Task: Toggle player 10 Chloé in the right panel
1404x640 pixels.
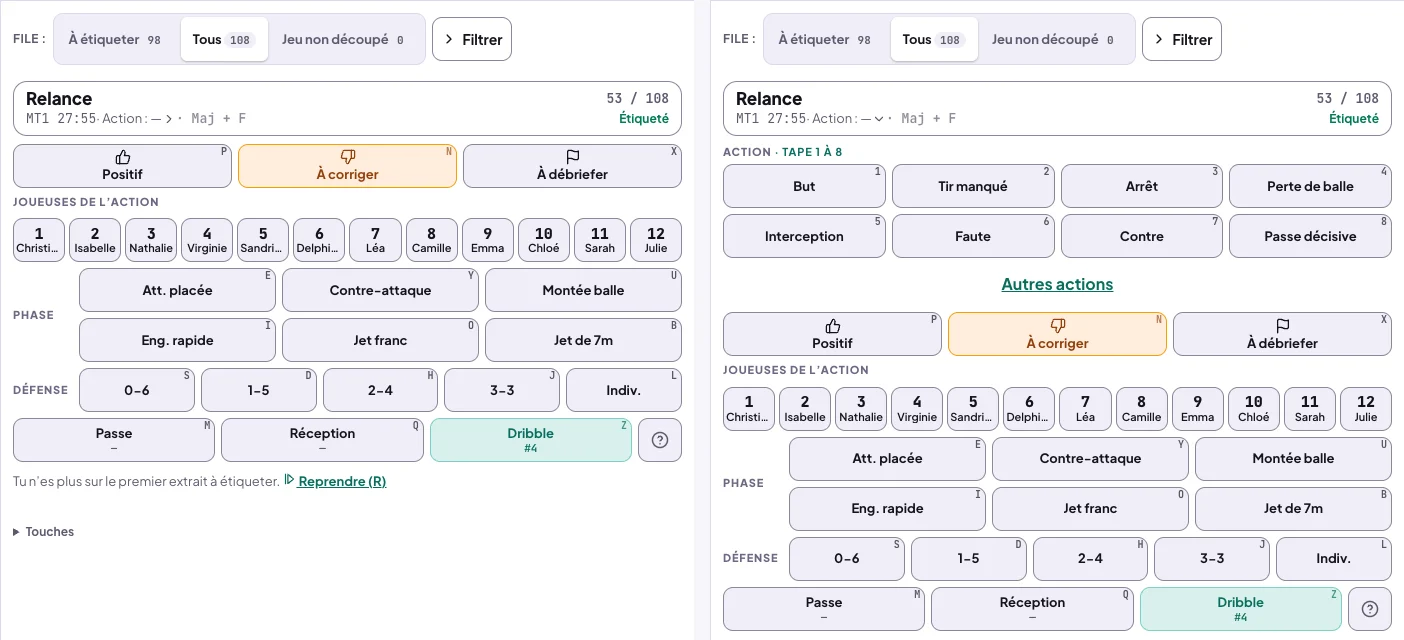Action: click(1254, 409)
